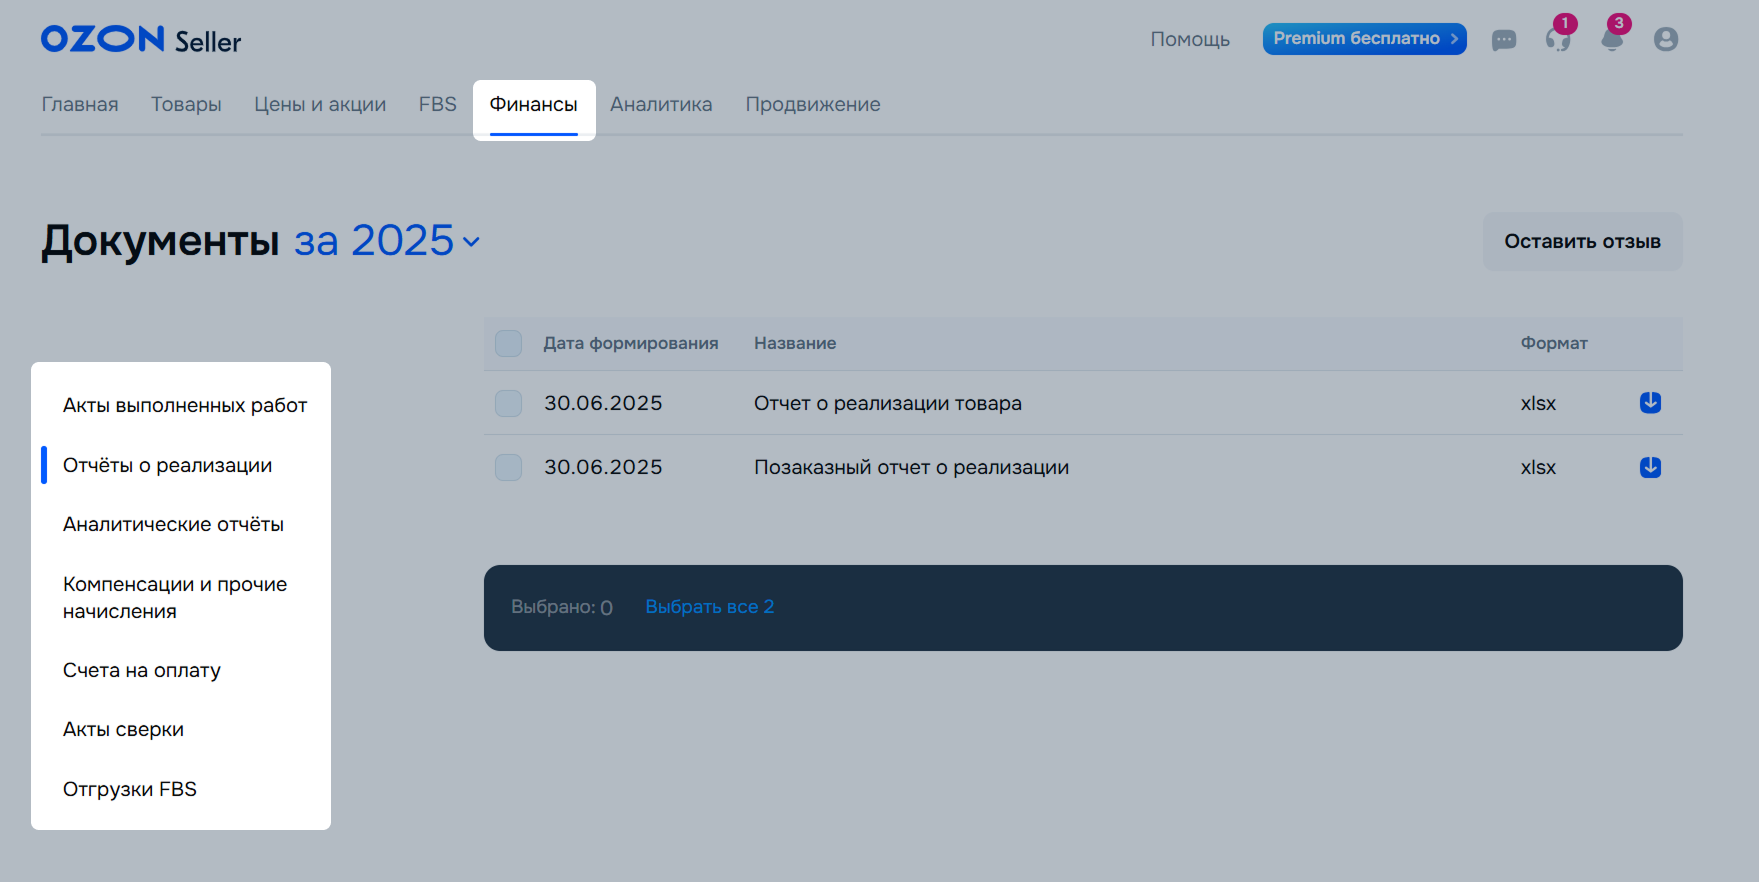1759x882 pixels.
Task: Open support headset icon with badge 1
Action: pyautogui.click(x=1558, y=40)
